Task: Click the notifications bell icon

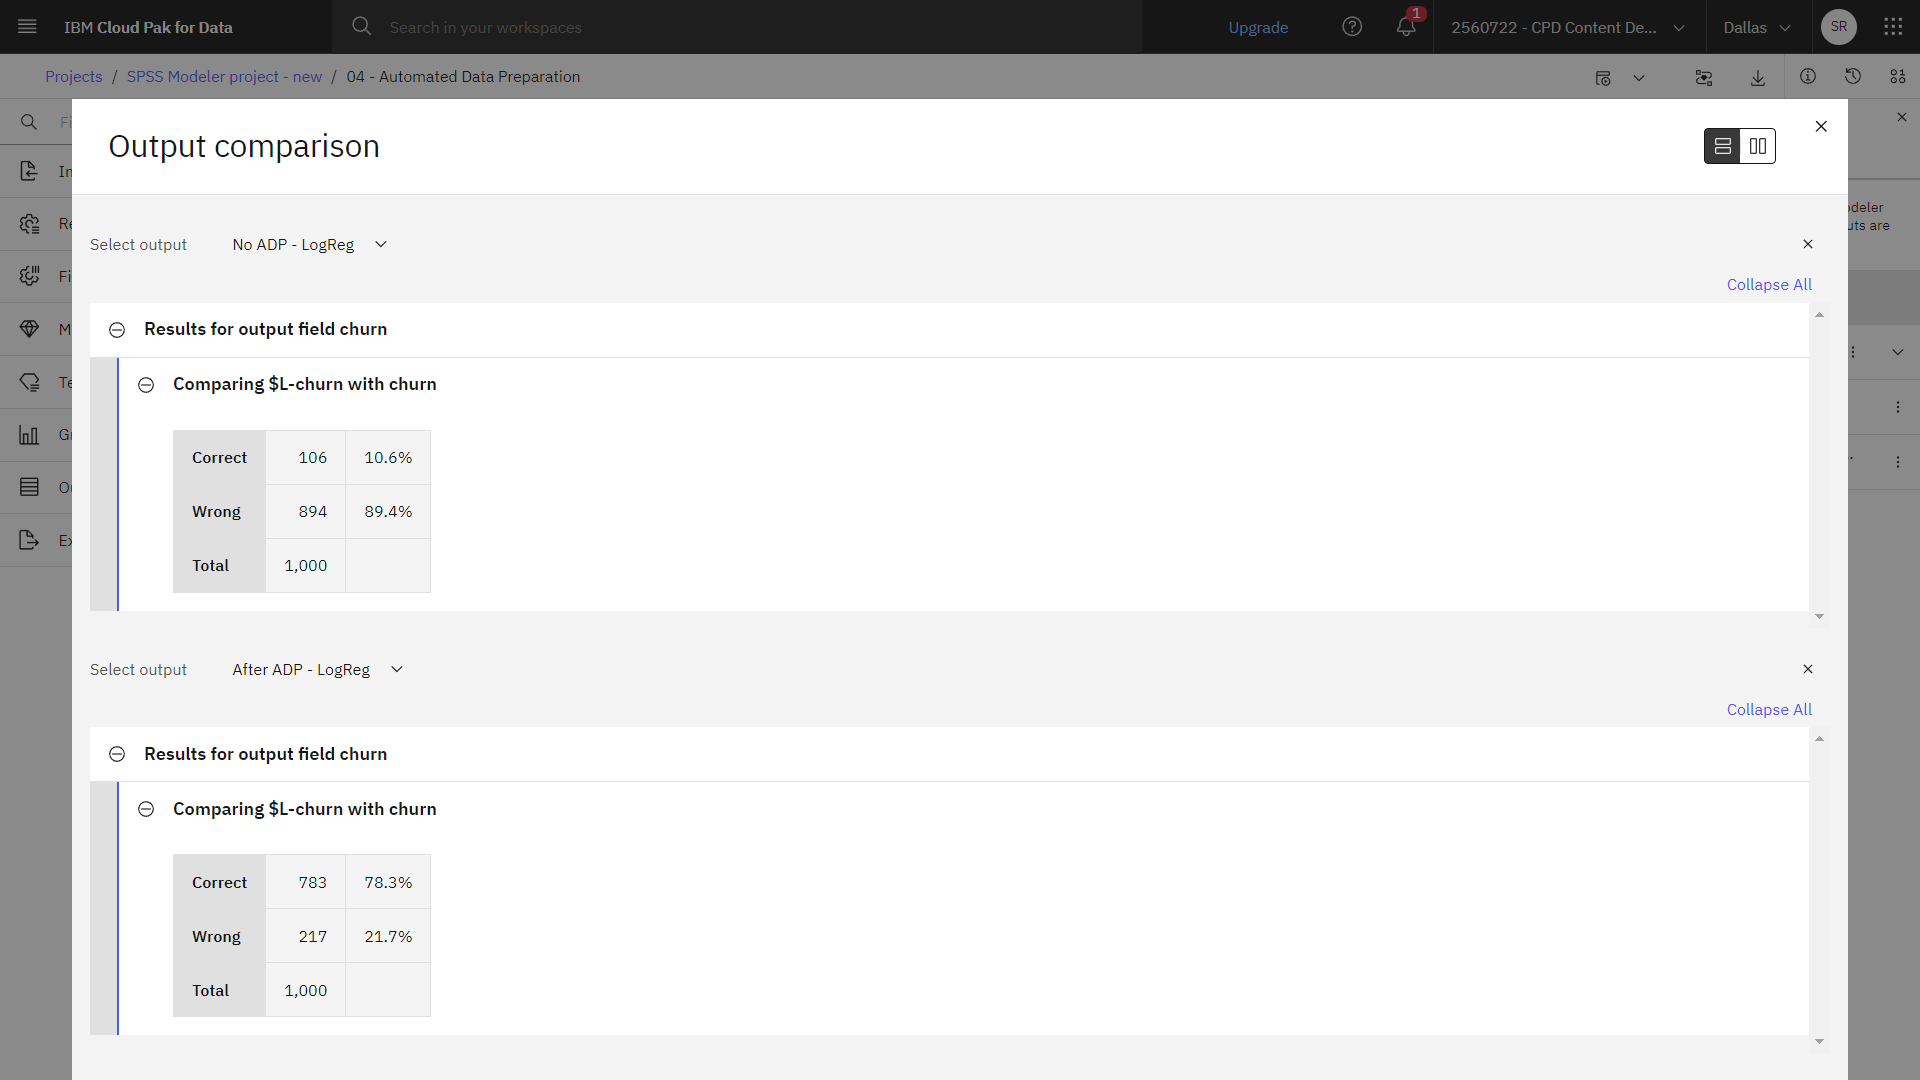Action: (x=1407, y=26)
